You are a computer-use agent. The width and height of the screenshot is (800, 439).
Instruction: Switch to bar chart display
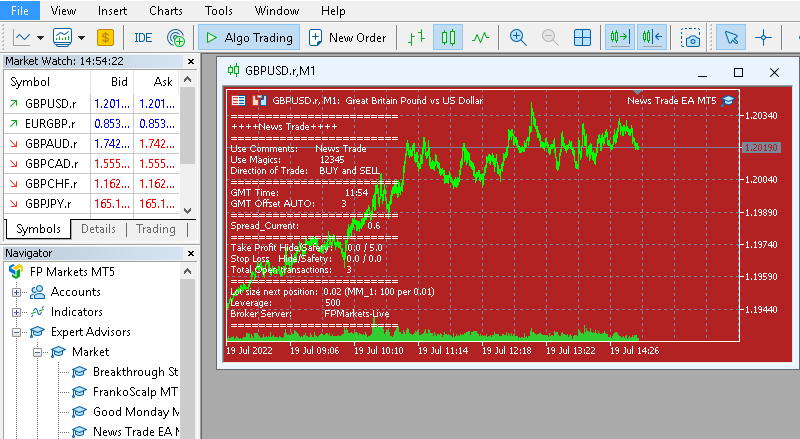[x=416, y=37]
